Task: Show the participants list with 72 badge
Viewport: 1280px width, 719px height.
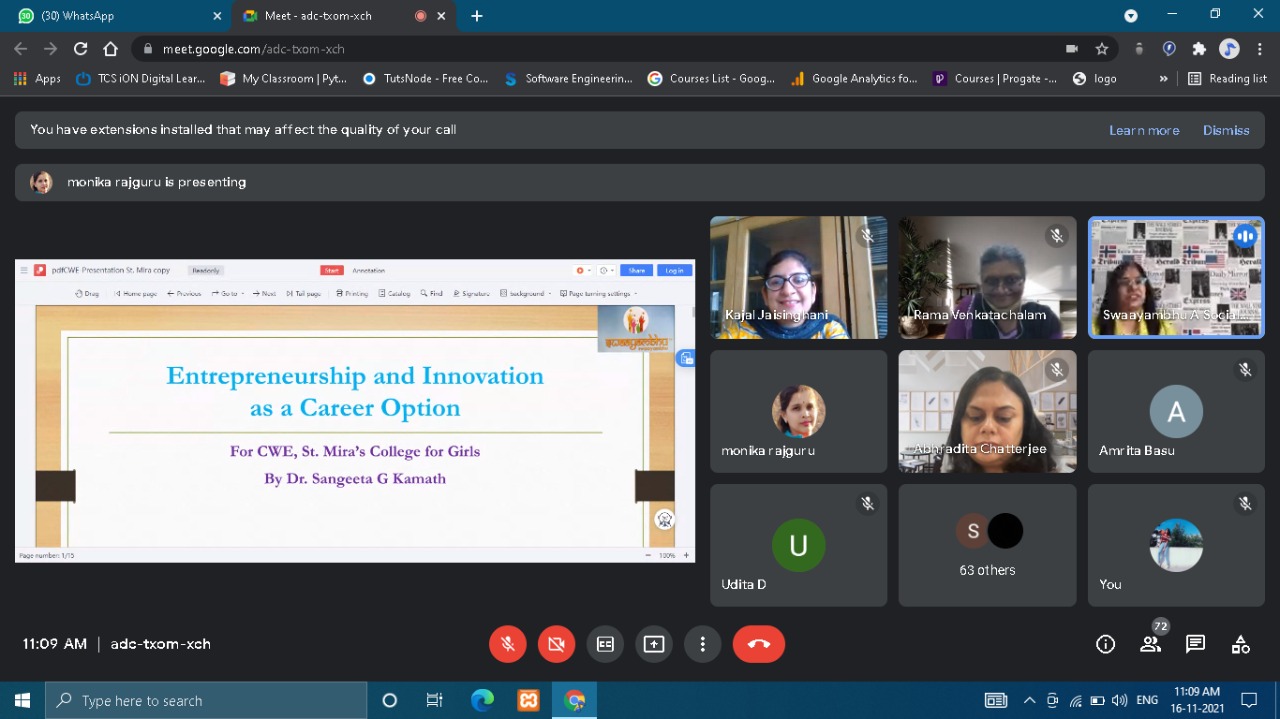Action: [x=1151, y=644]
